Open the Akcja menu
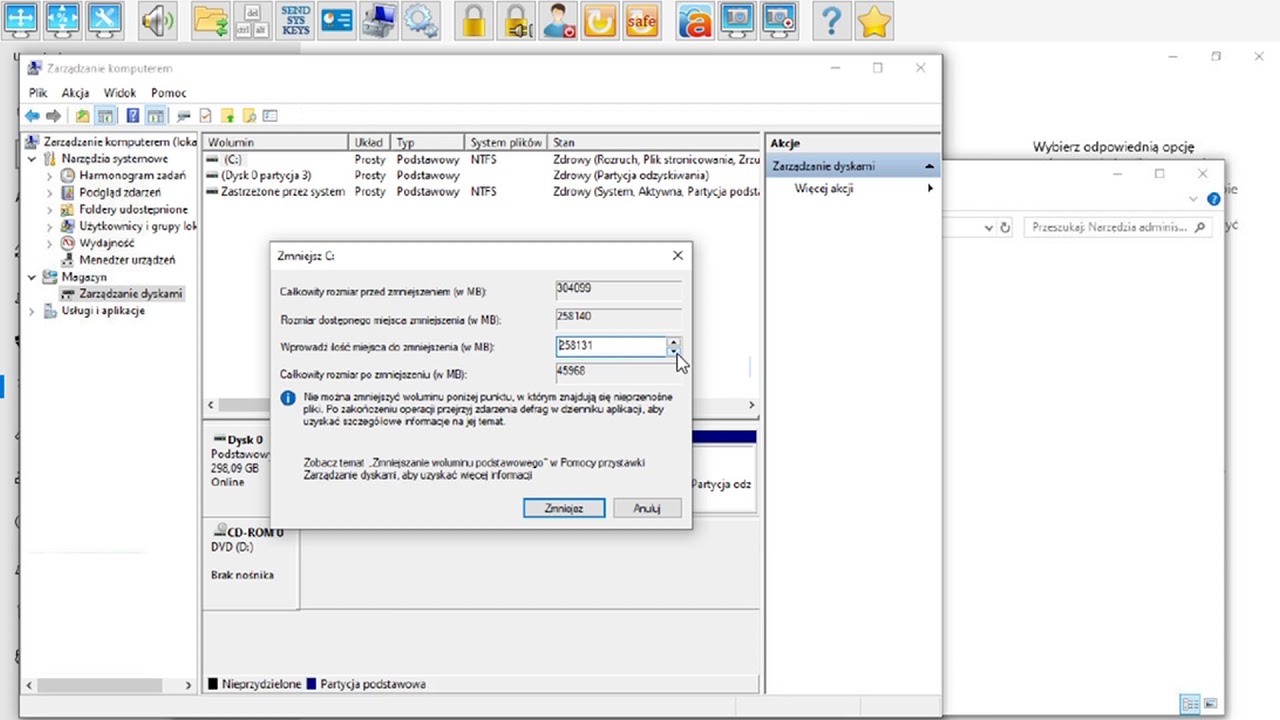The height and width of the screenshot is (720, 1280). click(x=75, y=93)
